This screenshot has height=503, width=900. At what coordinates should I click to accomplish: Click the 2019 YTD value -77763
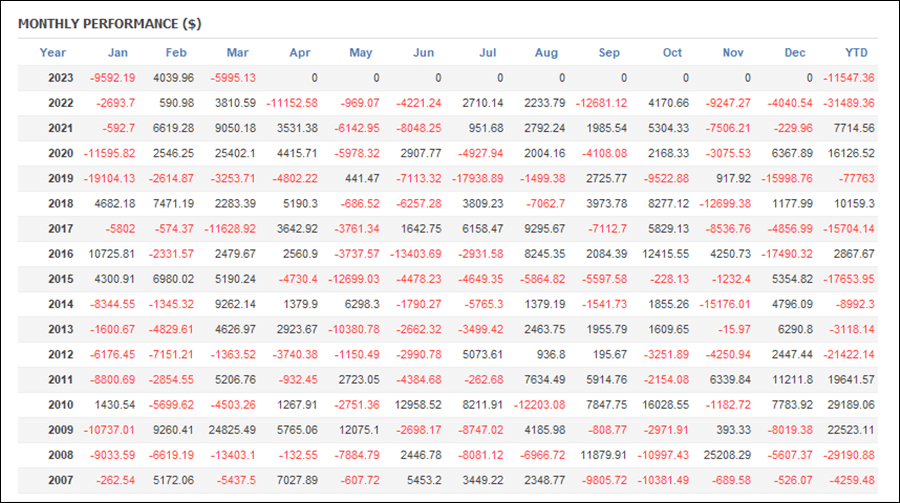click(856, 178)
